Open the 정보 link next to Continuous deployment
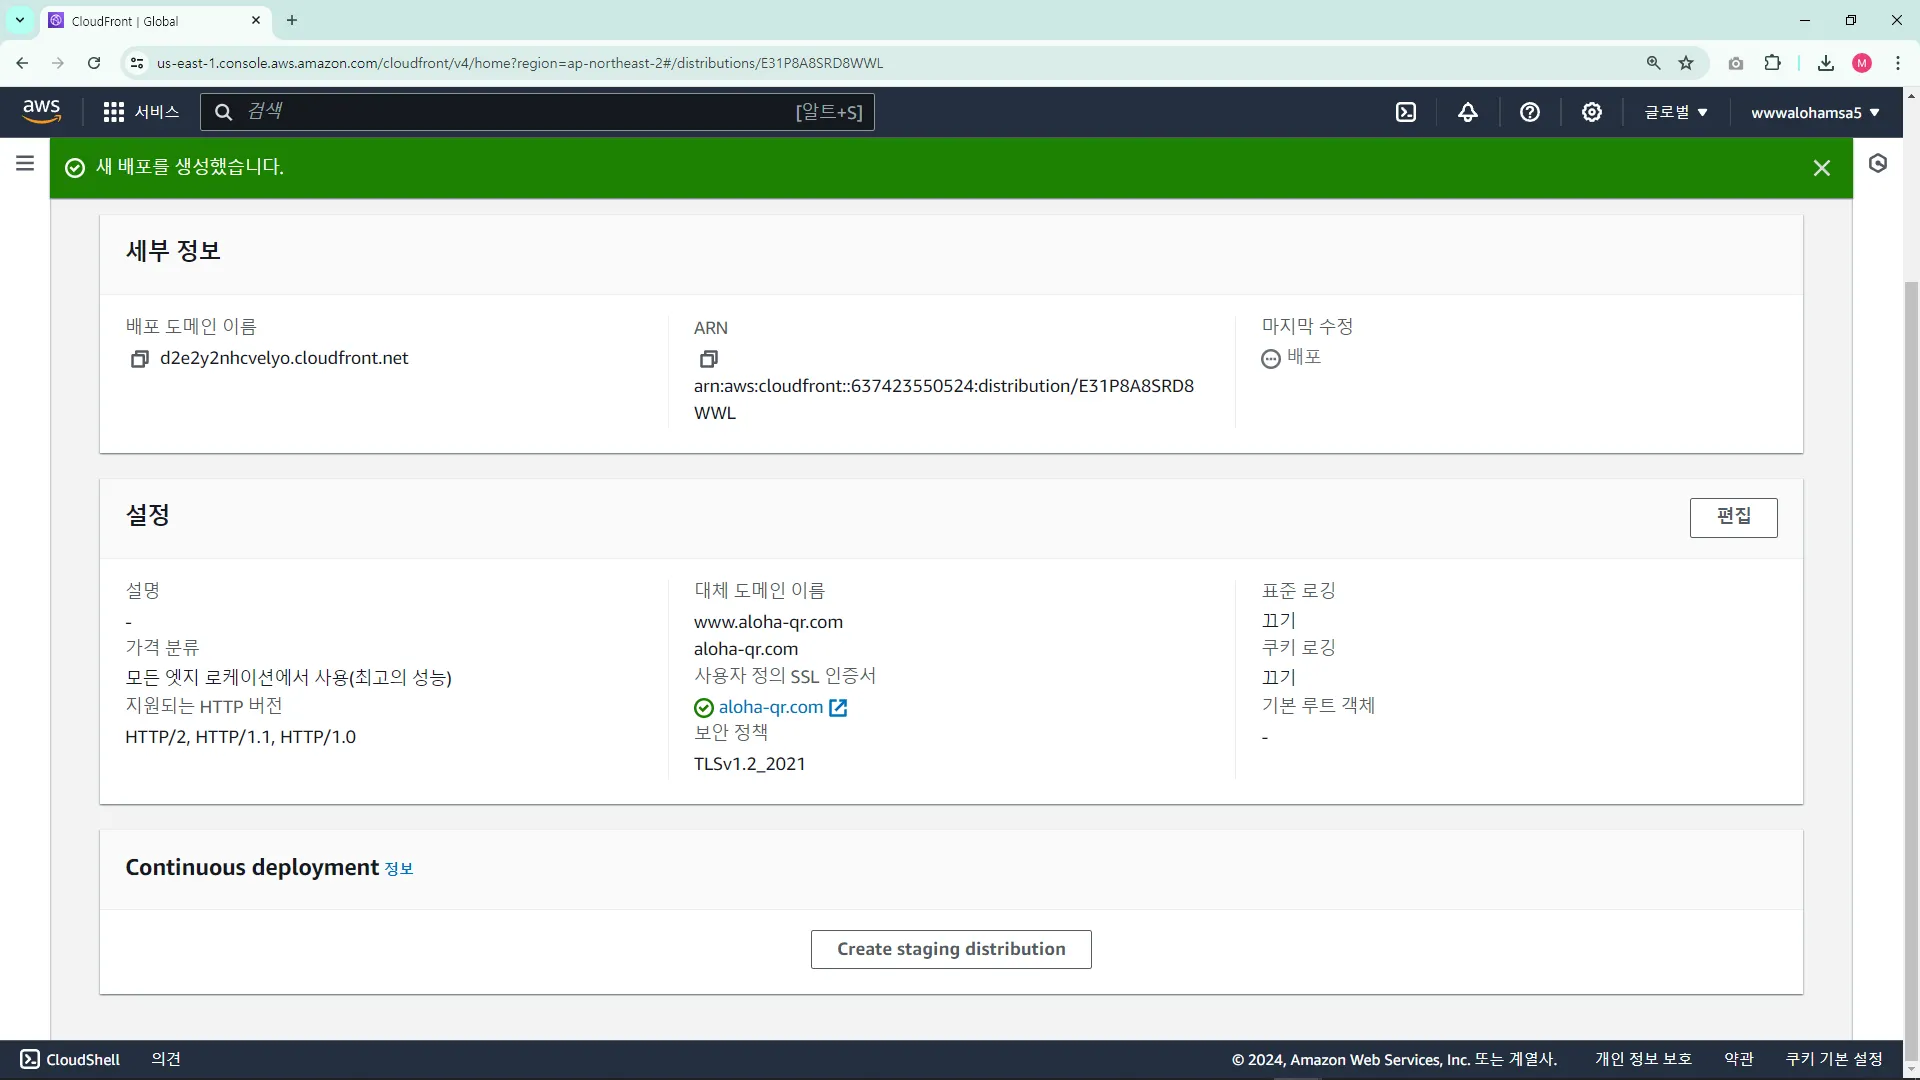The width and height of the screenshot is (1920, 1080). (398, 869)
